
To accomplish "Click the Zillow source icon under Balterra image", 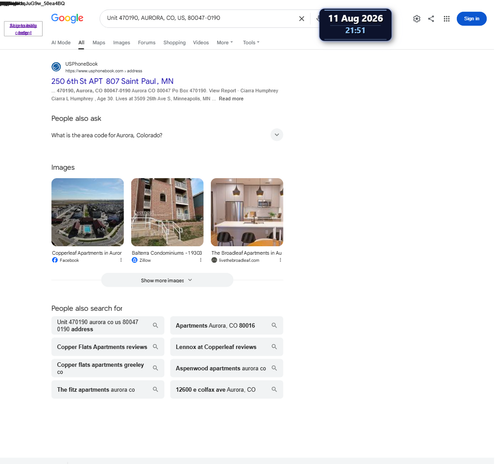I will [x=134, y=260].
